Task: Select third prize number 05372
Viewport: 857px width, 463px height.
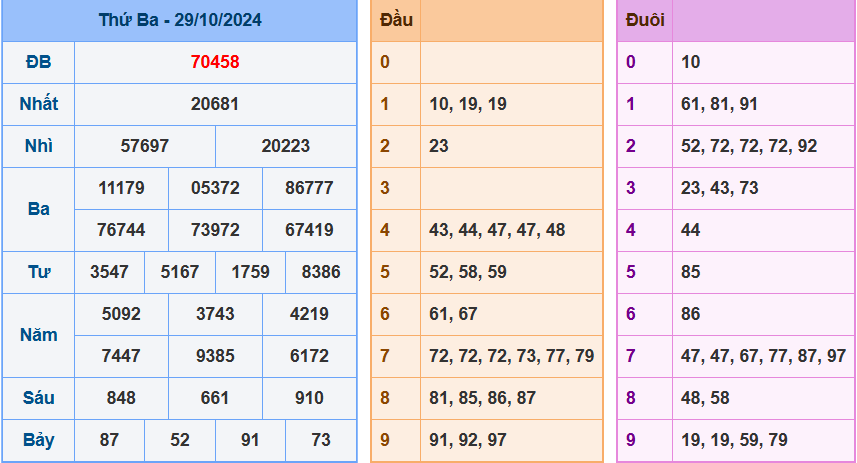Action: click(x=215, y=188)
